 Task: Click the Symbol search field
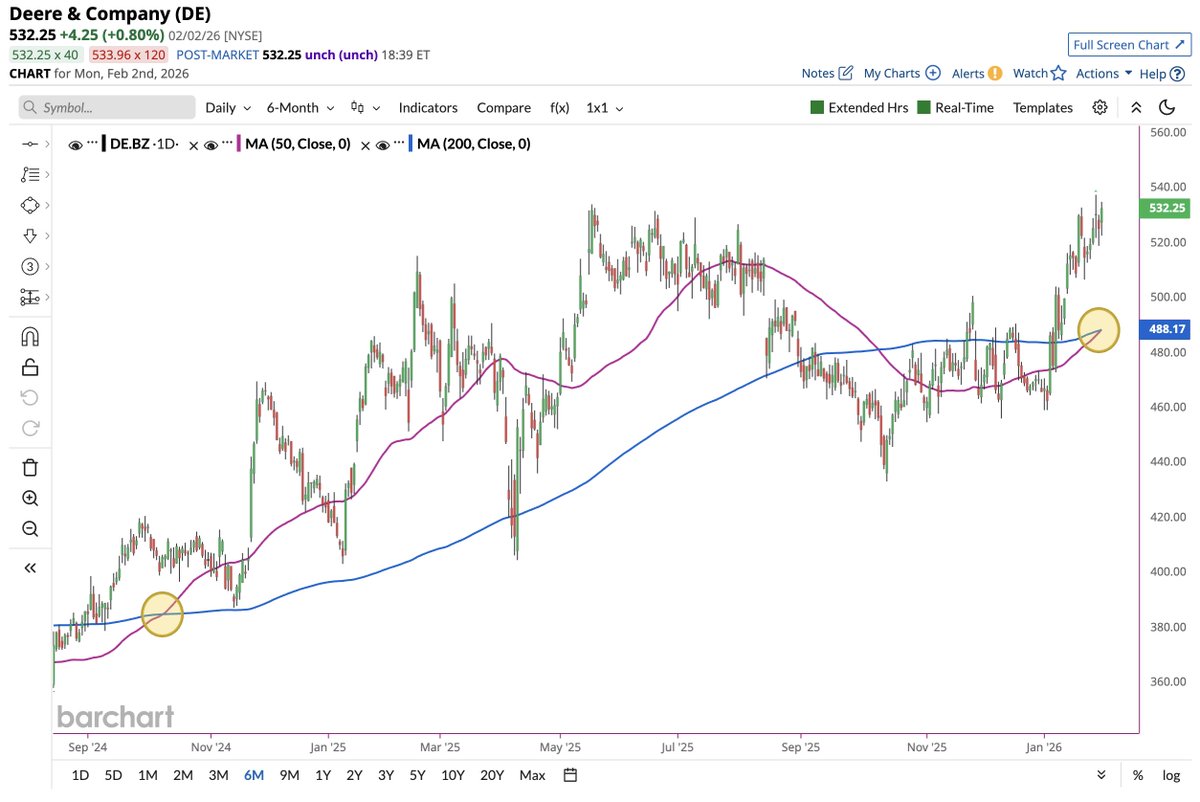(107, 108)
